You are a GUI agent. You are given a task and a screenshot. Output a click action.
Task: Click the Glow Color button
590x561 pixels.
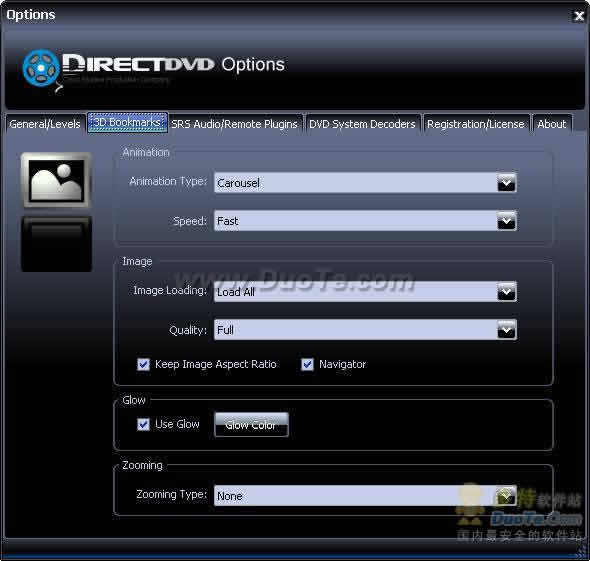tap(251, 424)
